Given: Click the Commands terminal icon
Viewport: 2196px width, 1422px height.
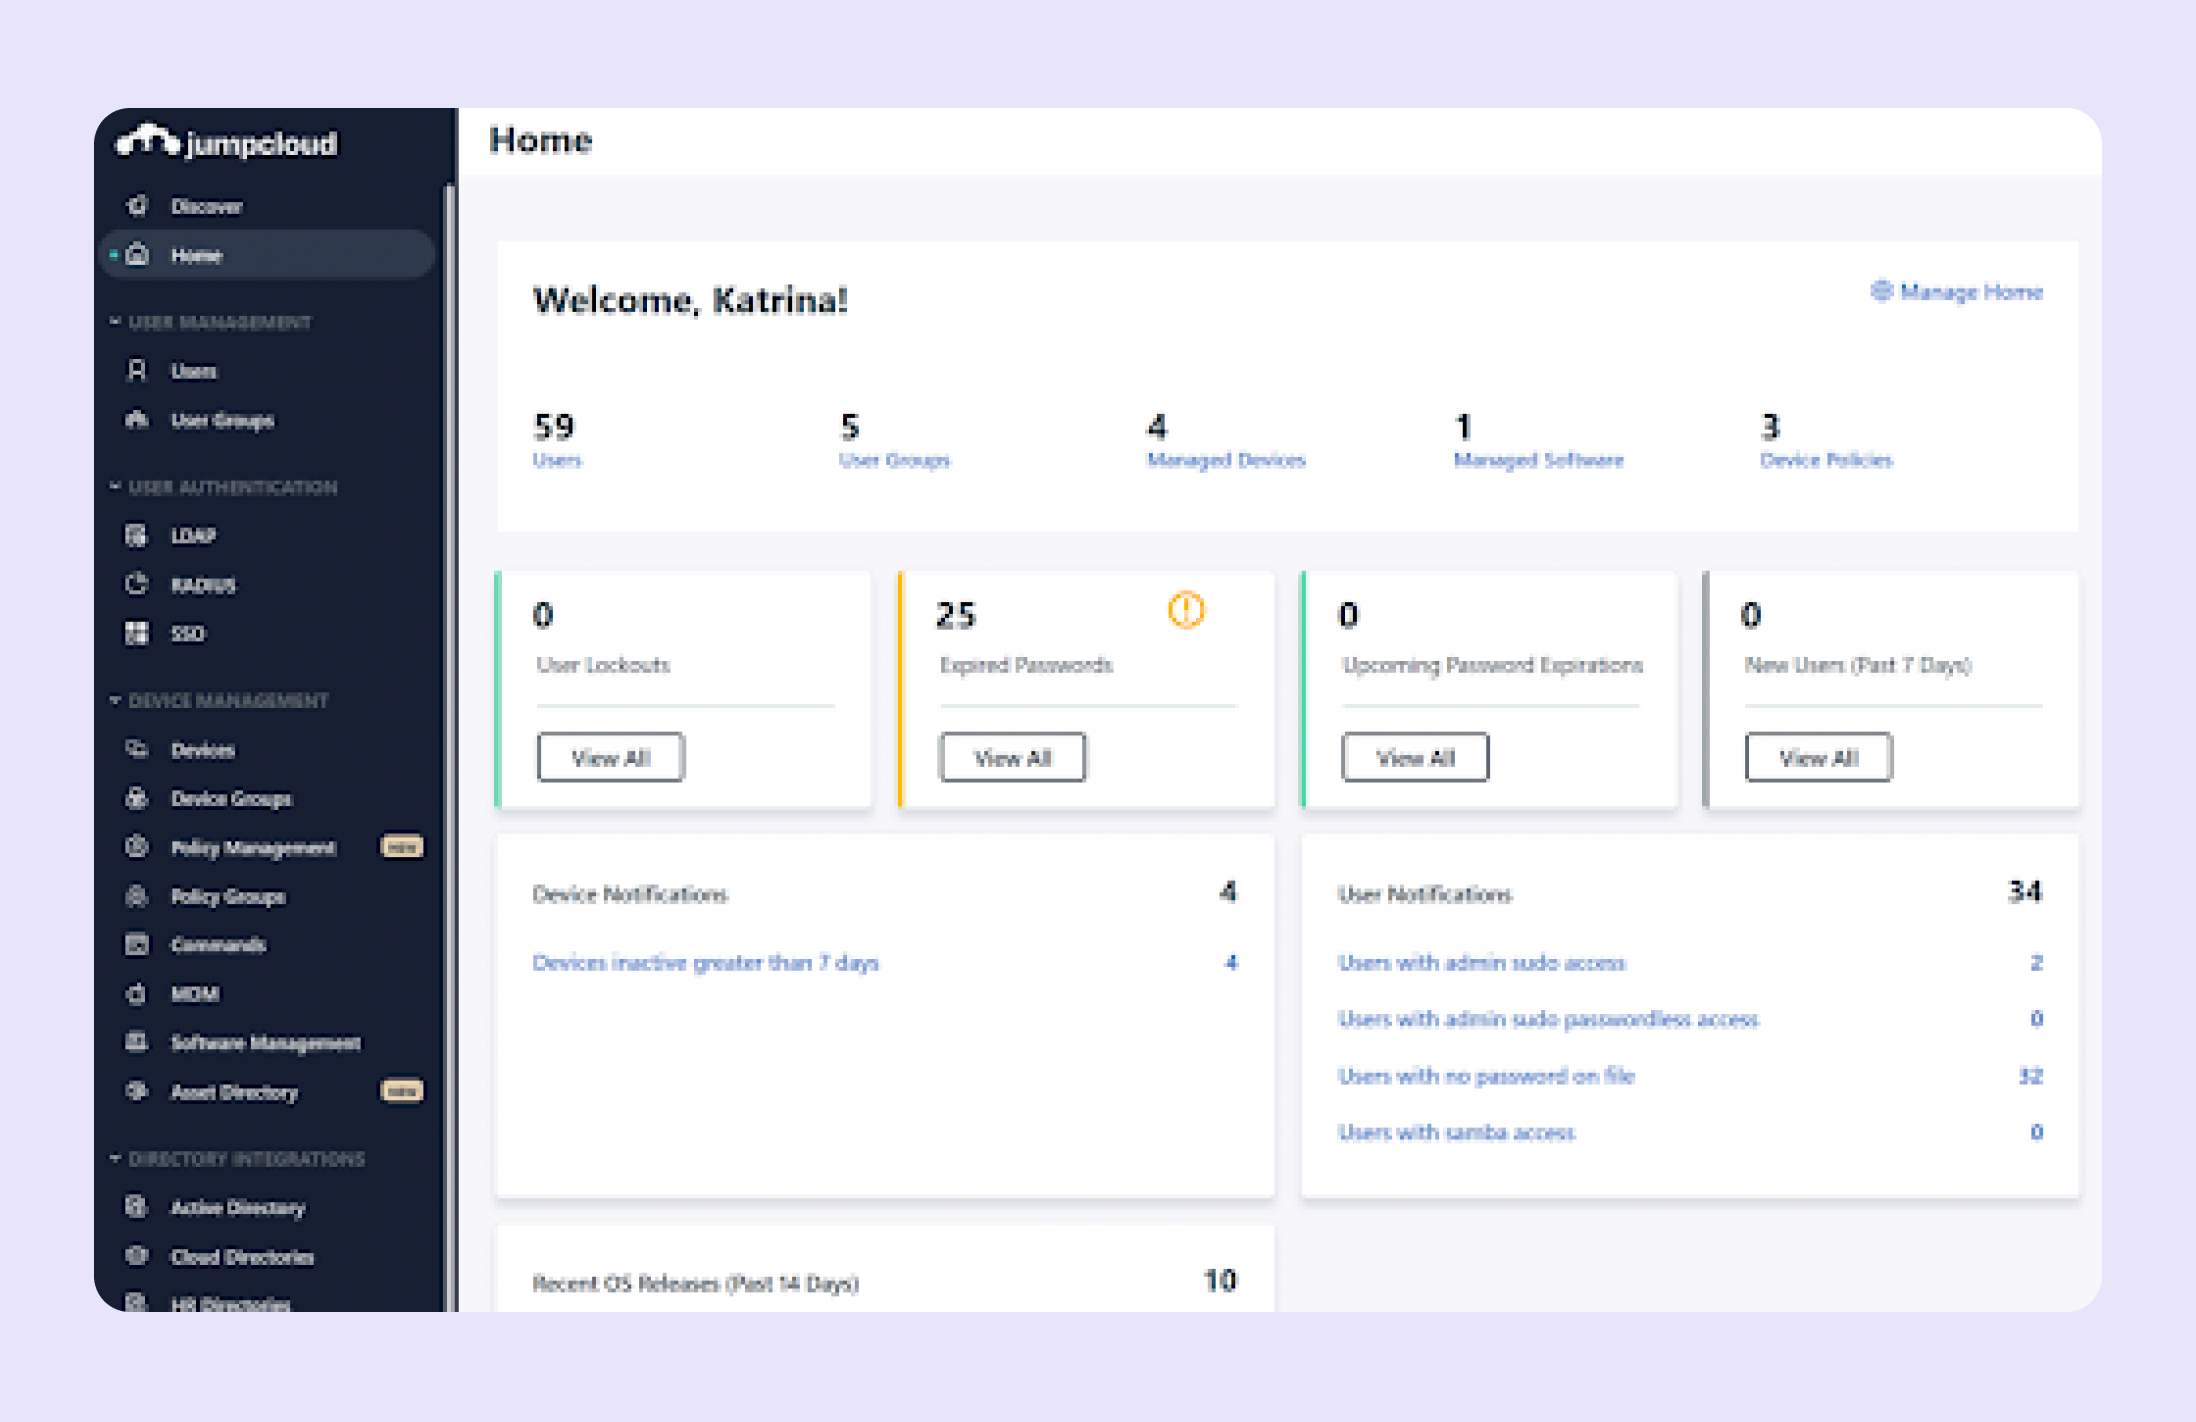Looking at the screenshot, I should pyautogui.click(x=137, y=944).
